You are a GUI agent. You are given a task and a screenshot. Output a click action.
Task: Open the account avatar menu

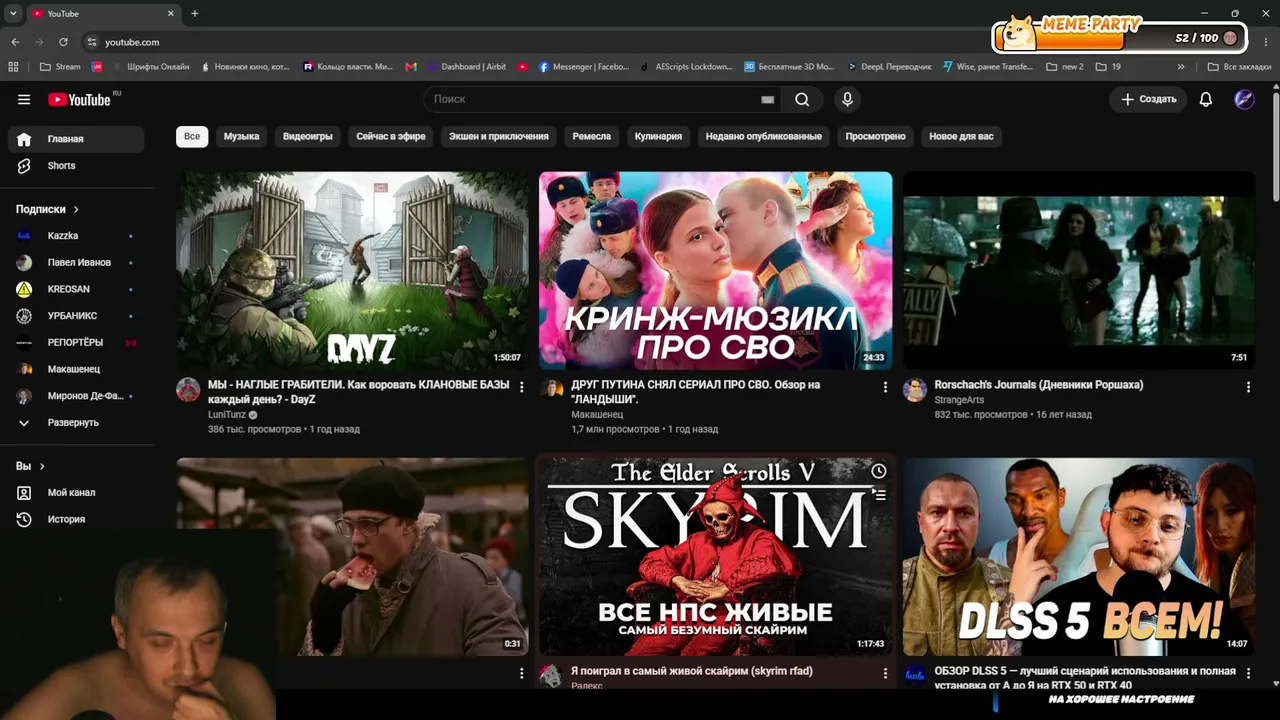(1244, 99)
